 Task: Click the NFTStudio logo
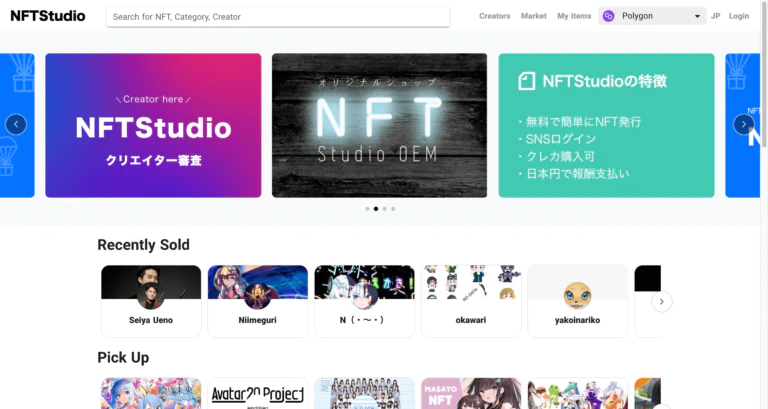click(x=48, y=16)
